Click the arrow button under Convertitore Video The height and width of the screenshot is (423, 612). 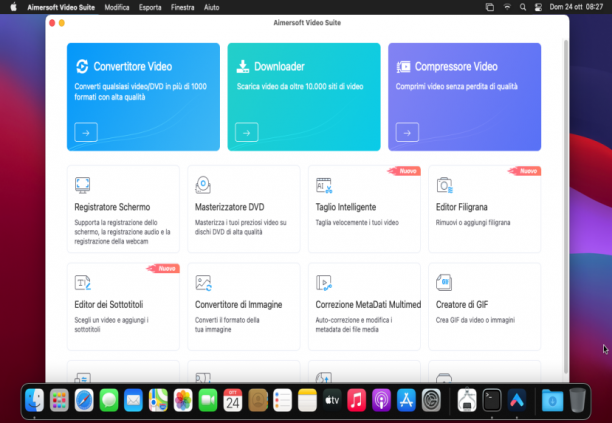pos(86,132)
